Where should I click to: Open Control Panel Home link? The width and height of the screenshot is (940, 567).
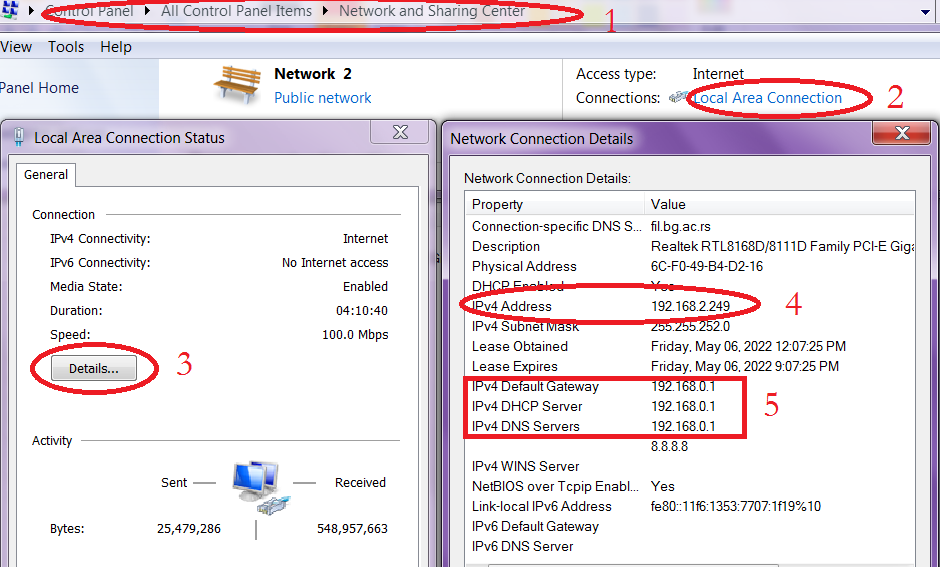click(x=39, y=88)
